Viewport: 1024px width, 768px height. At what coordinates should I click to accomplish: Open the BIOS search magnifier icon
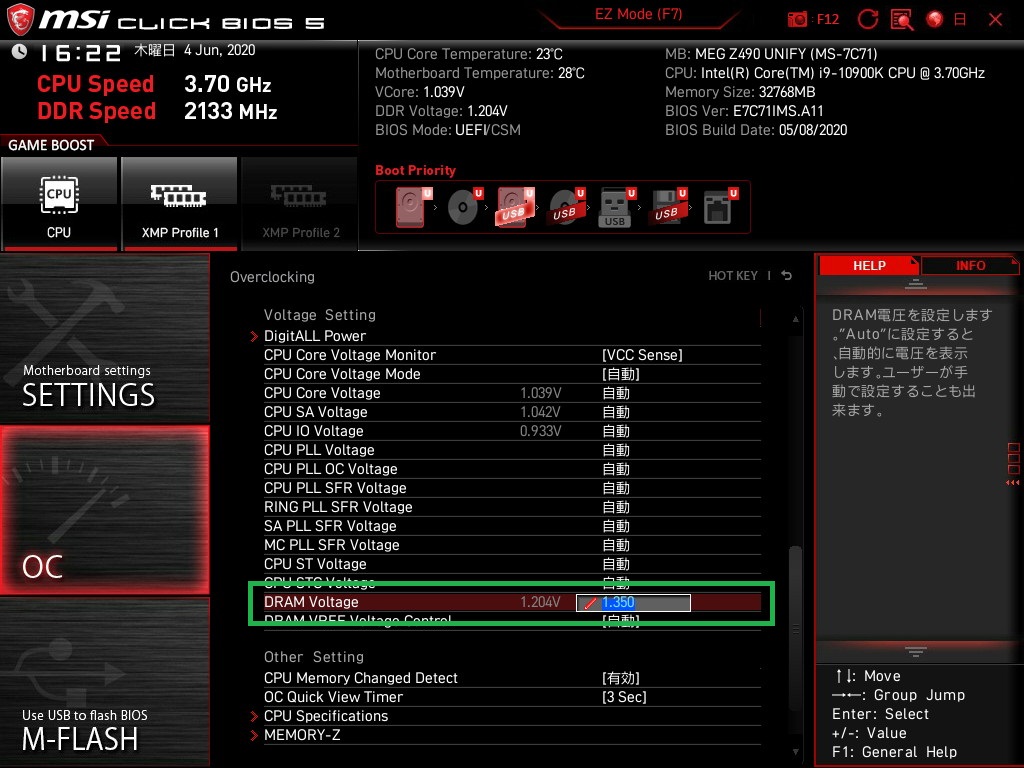[902, 20]
